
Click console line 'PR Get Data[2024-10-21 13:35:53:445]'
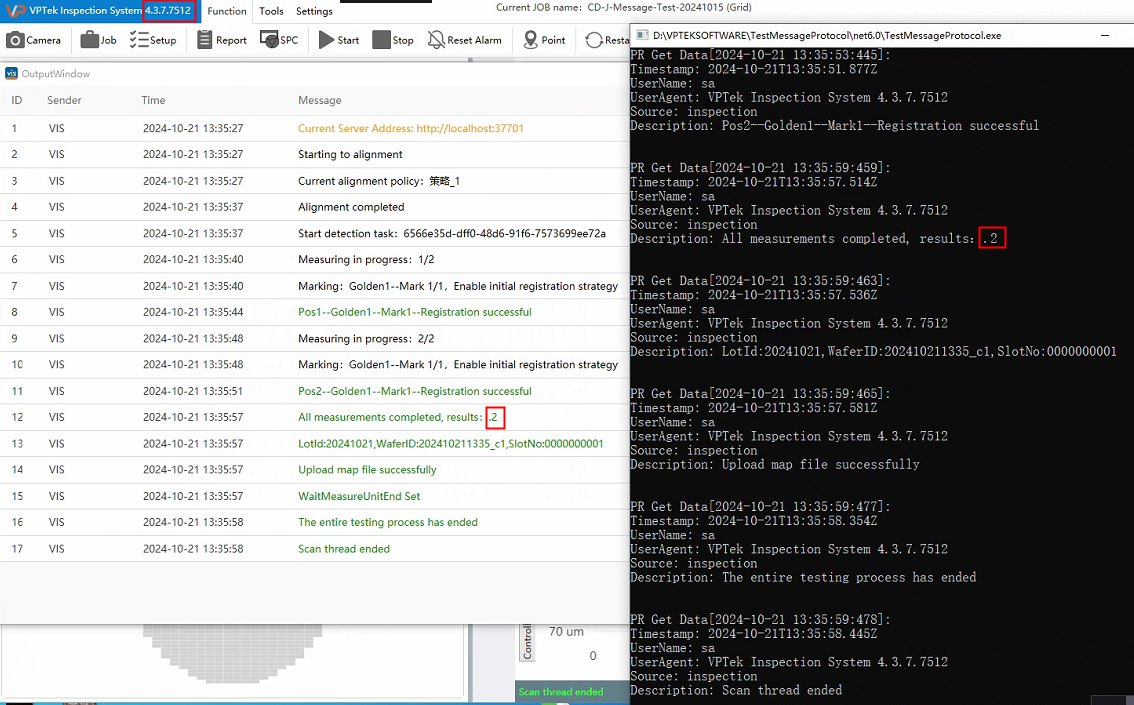[760, 54]
